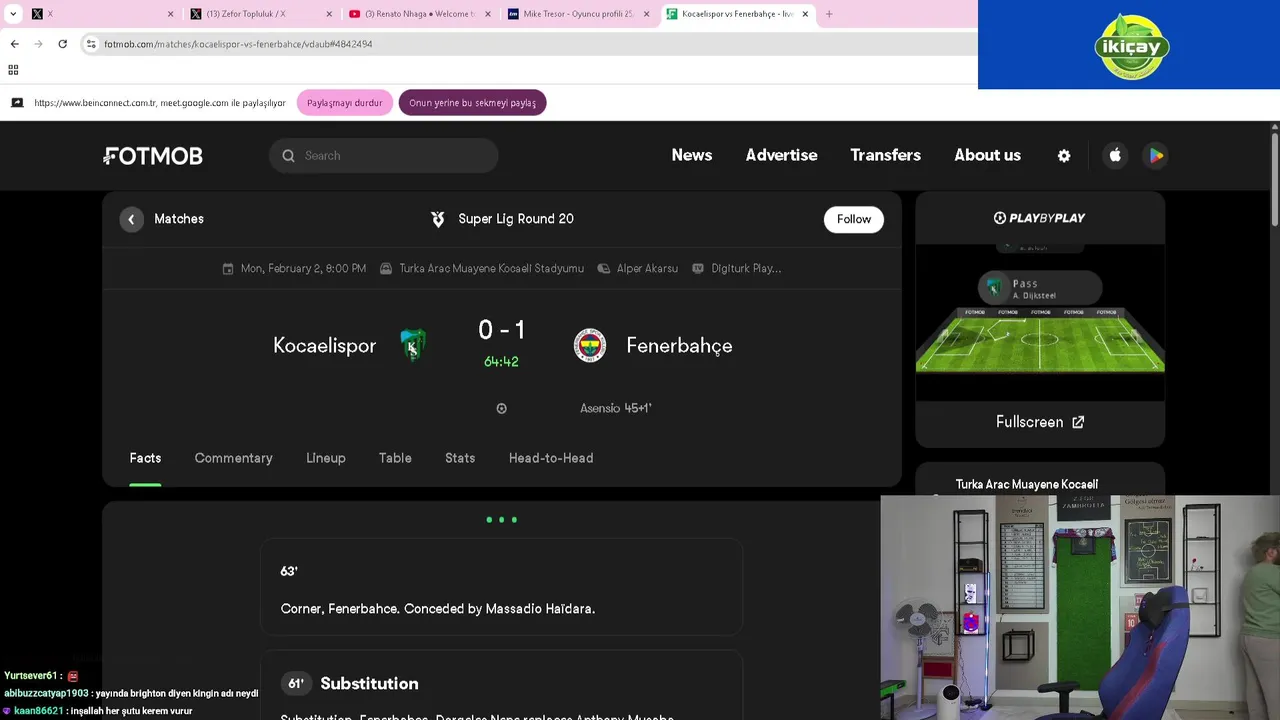Switch to the Stats tab
This screenshot has width=1280, height=720.
tap(460, 458)
